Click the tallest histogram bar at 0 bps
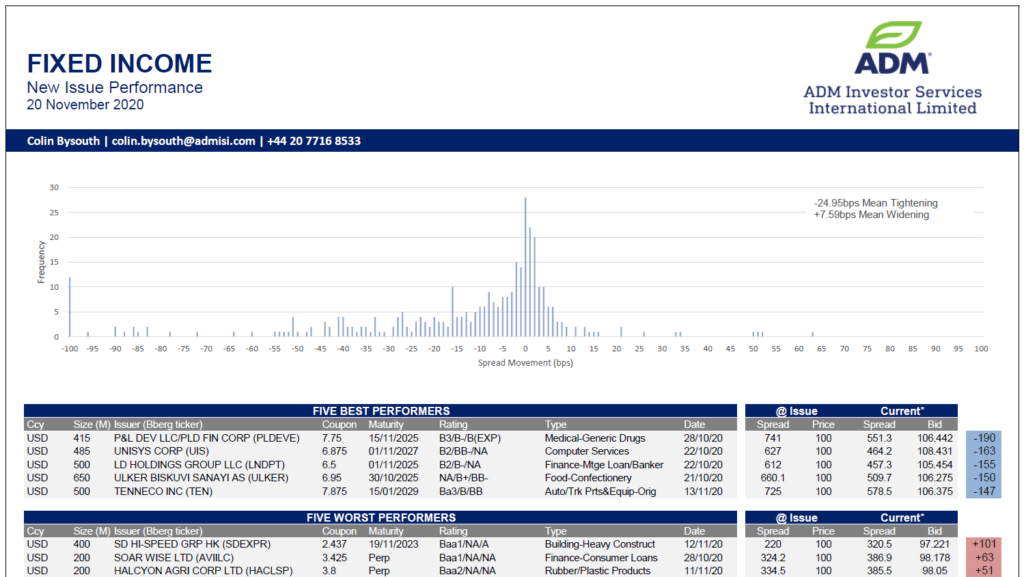This screenshot has height=577, width=1024. (525, 267)
